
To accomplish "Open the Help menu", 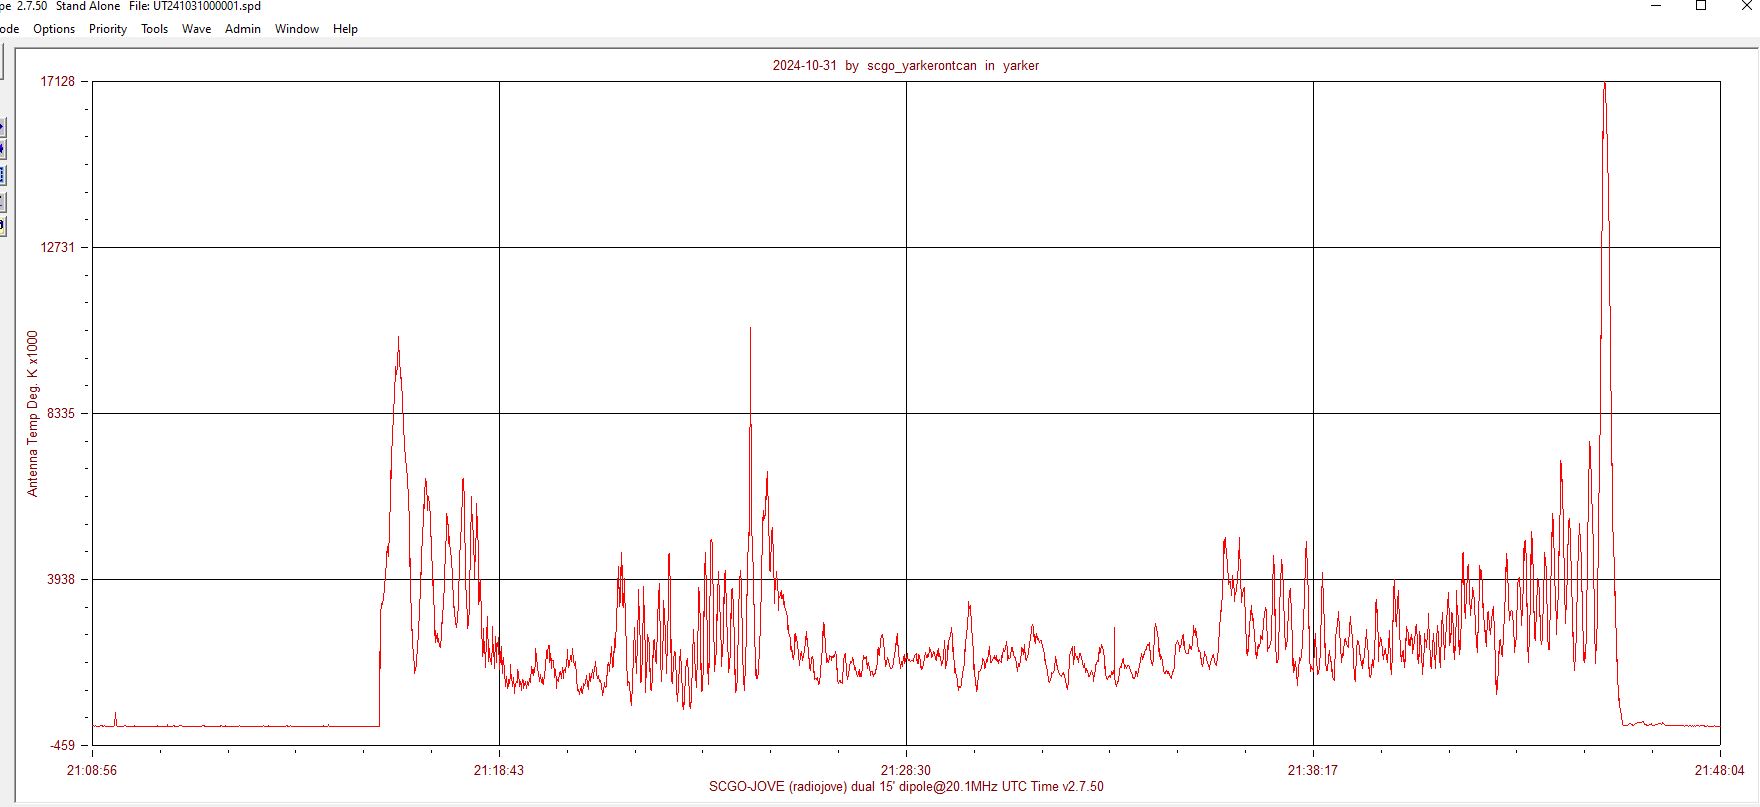I will [x=345, y=29].
